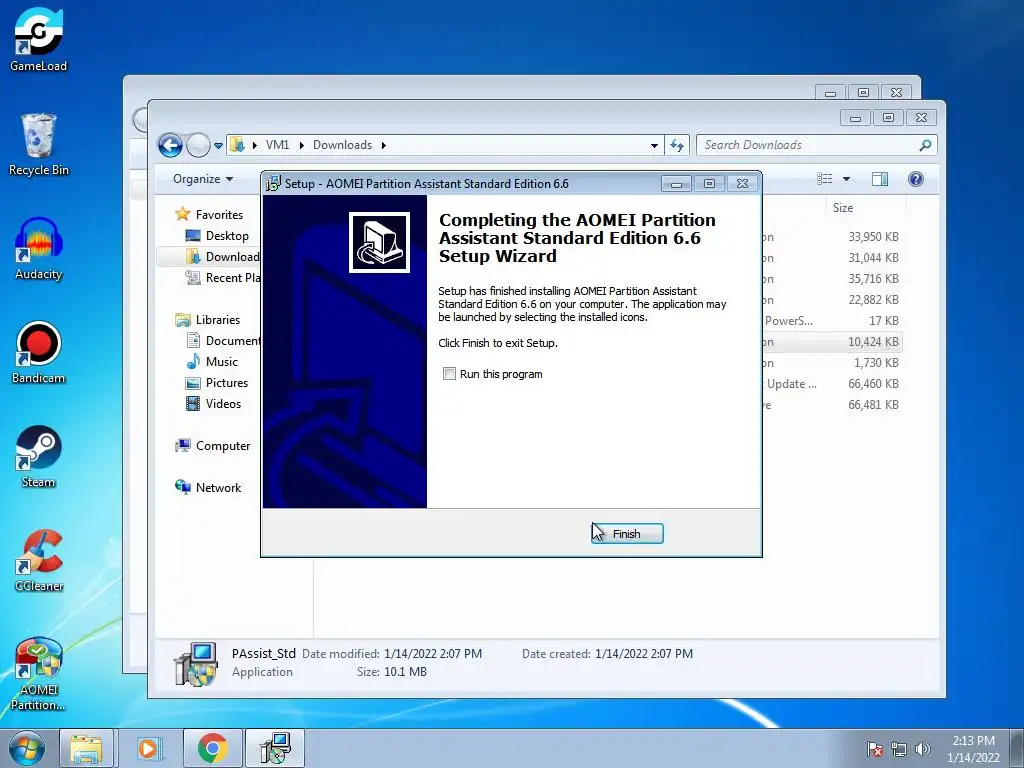Click the Show desktop button
This screenshot has width=1024, height=768.
(1016, 748)
